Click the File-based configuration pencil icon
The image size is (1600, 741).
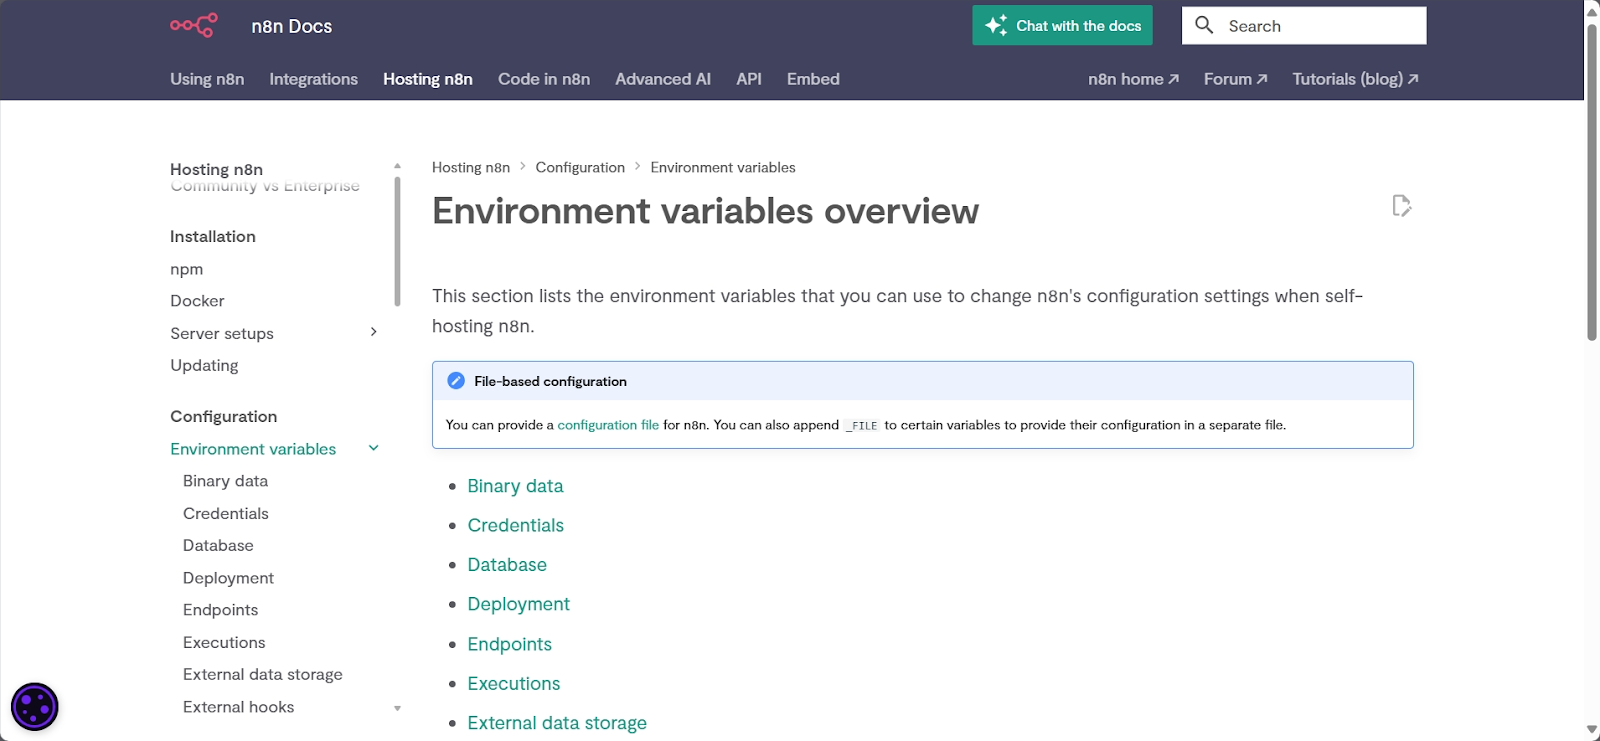(x=456, y=381)
